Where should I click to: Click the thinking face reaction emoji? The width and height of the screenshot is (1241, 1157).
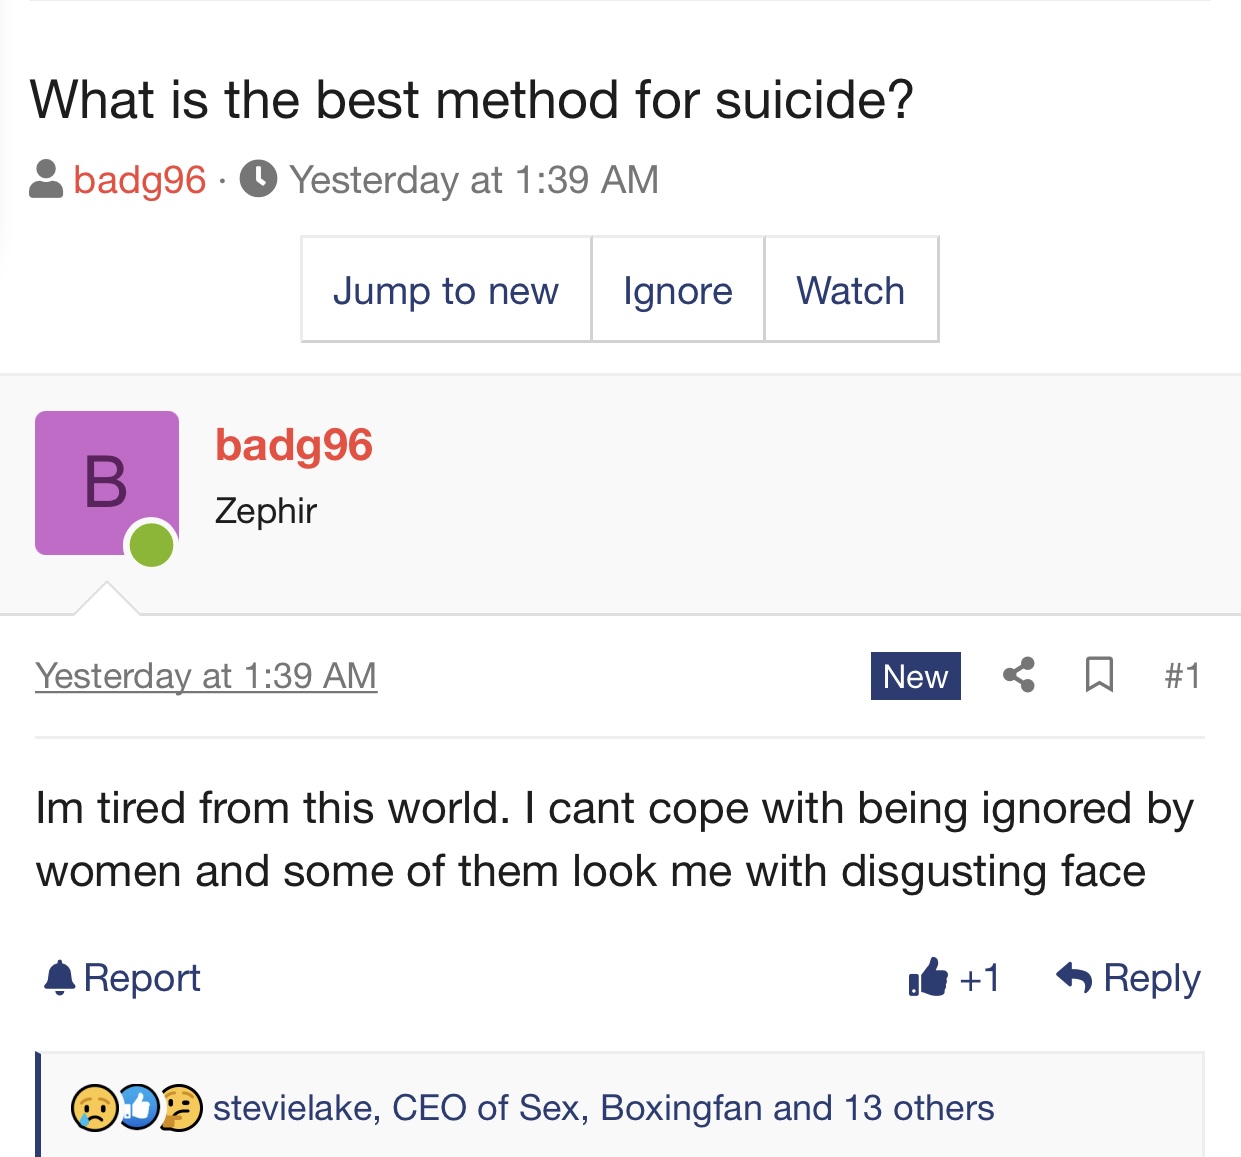pos(181,1108)
